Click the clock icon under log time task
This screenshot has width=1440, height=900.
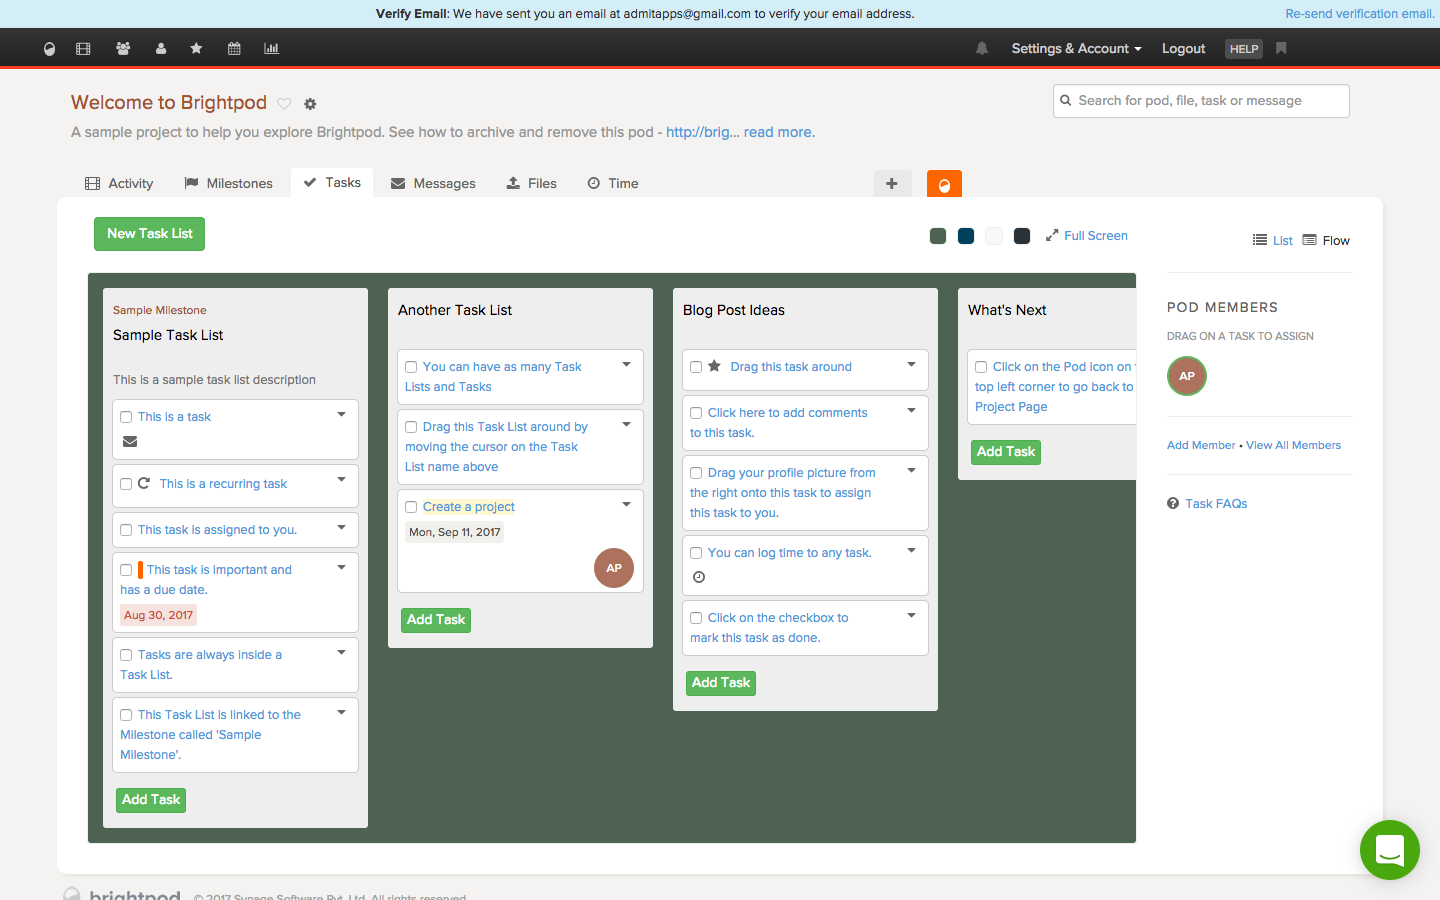(699, 577)
